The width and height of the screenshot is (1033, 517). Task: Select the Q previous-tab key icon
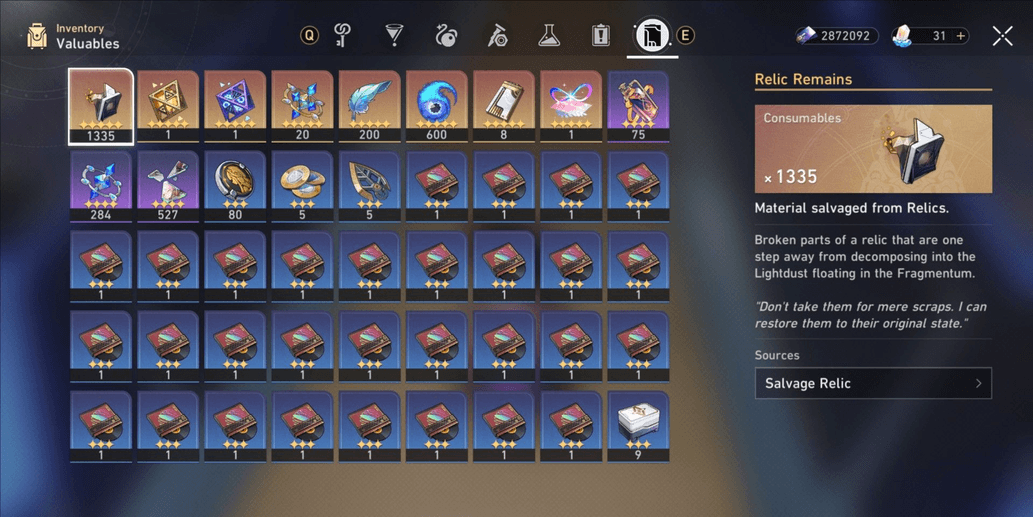pos(309,35)
